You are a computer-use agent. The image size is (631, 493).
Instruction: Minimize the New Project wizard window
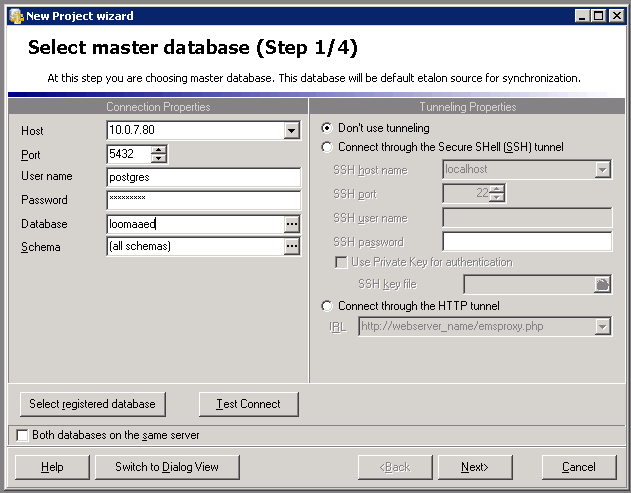pos(583,16)
